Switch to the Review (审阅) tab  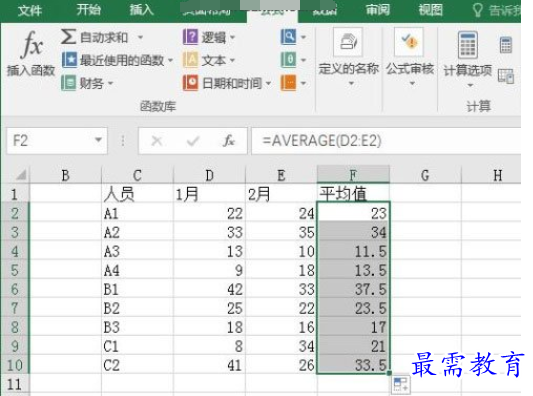(x=378, y=10)
